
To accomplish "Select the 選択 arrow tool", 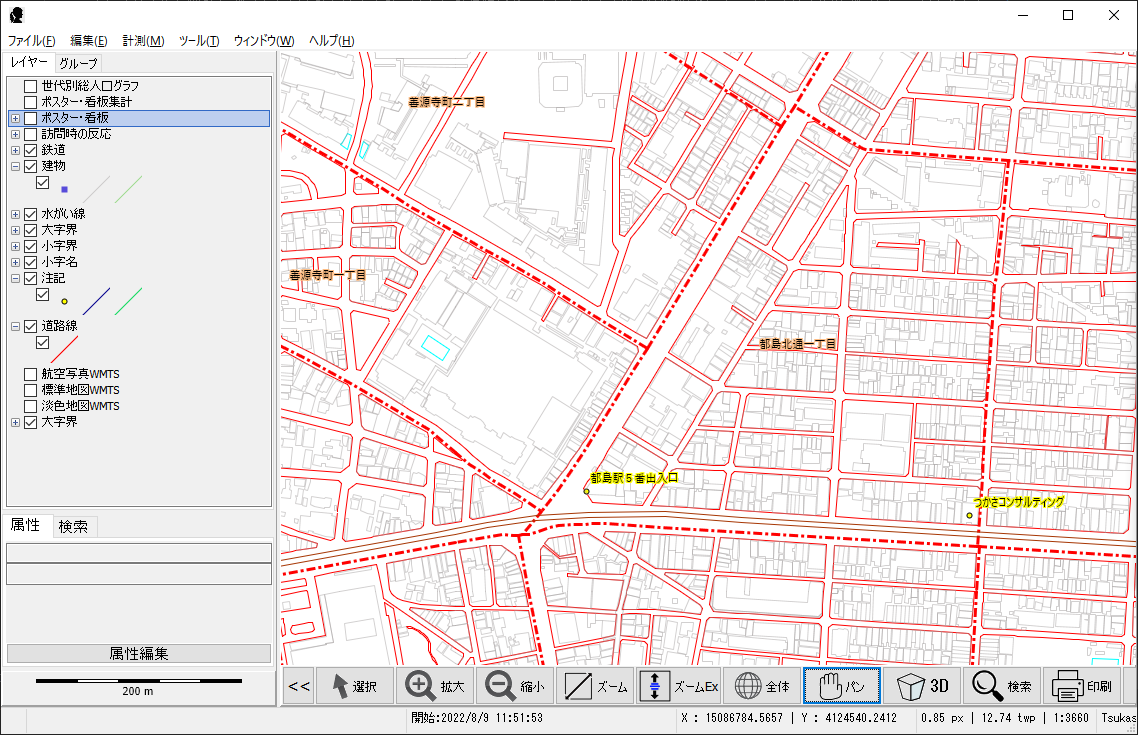I will click(x=354, y=686).
